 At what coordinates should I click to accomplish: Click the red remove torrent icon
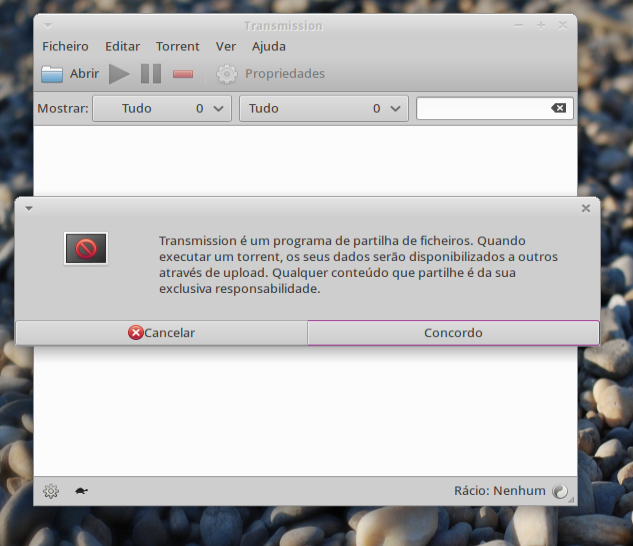pos(183,73)
